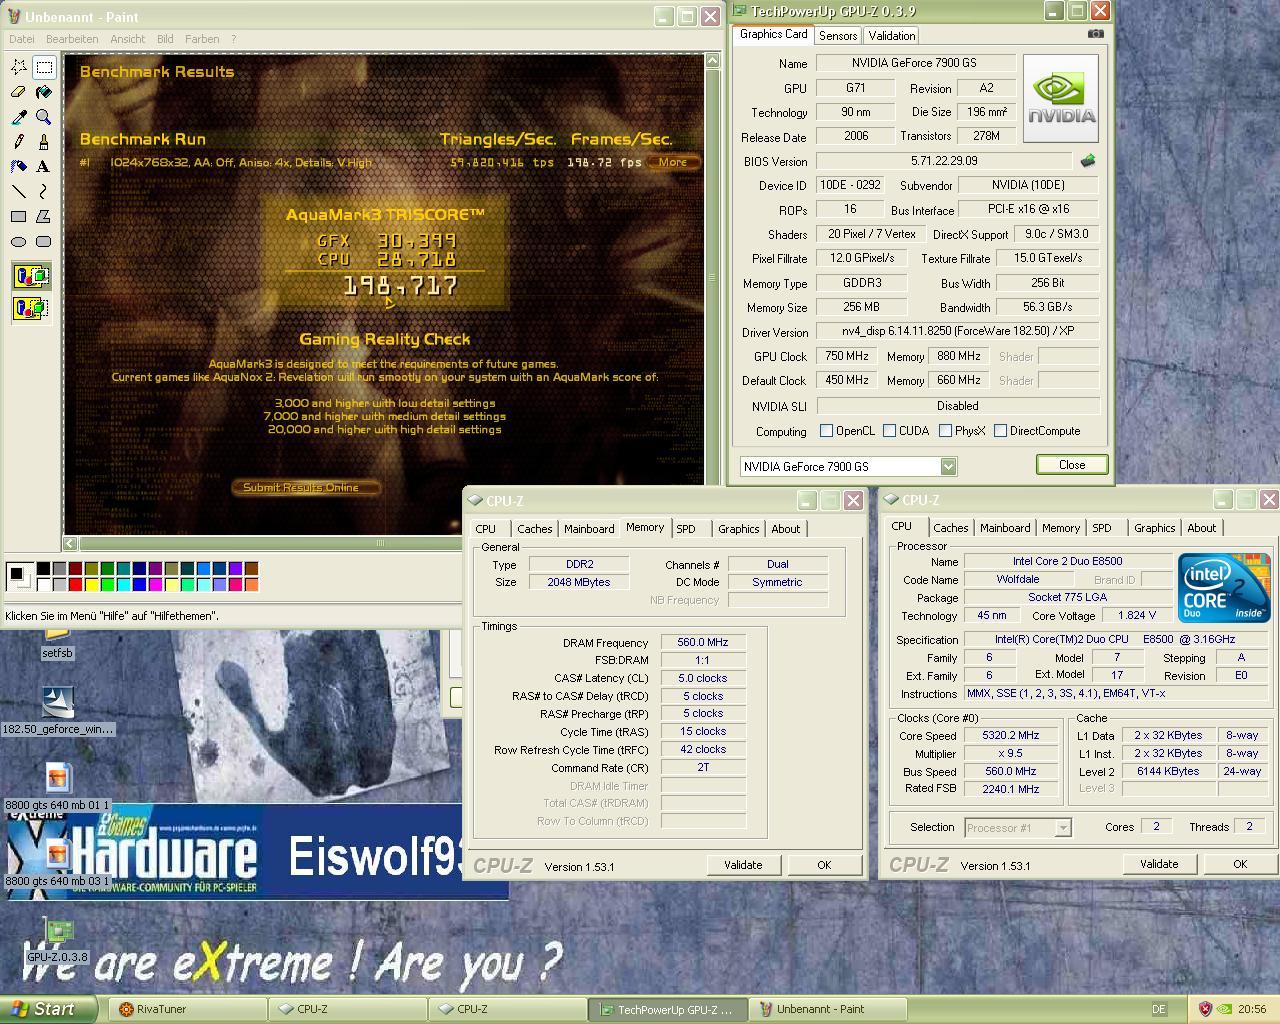Viewport: 1280px width, 1024px height.
Task: Click the up arrow of Paint's vertical scrollbar
Action: [x=712, y=60]
